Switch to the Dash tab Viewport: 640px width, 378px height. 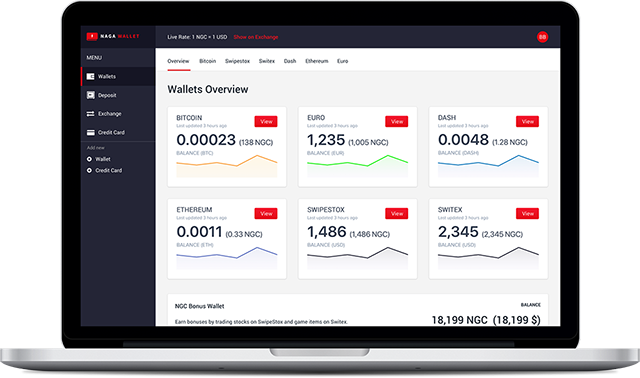click(x=290, y=61)
